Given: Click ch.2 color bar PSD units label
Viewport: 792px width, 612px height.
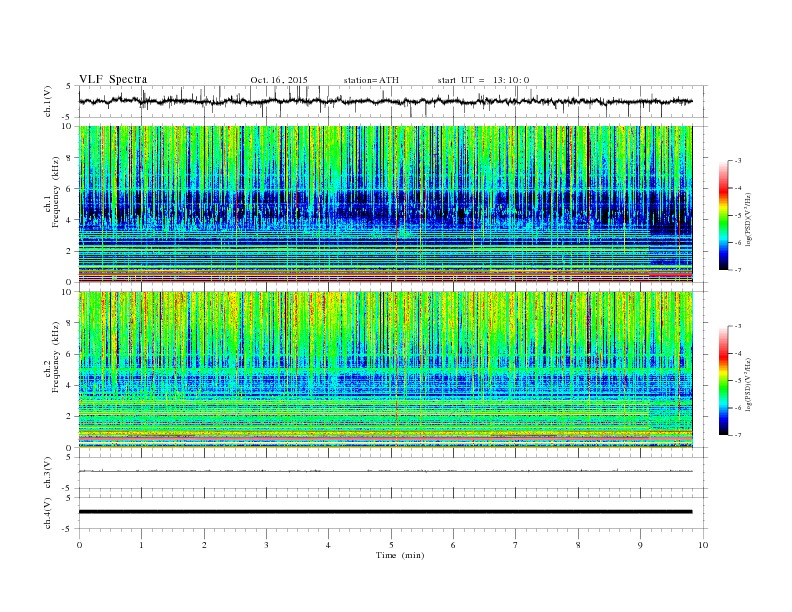Looking at the screenshot, I should pyautogui.click(x=749, y=384).
